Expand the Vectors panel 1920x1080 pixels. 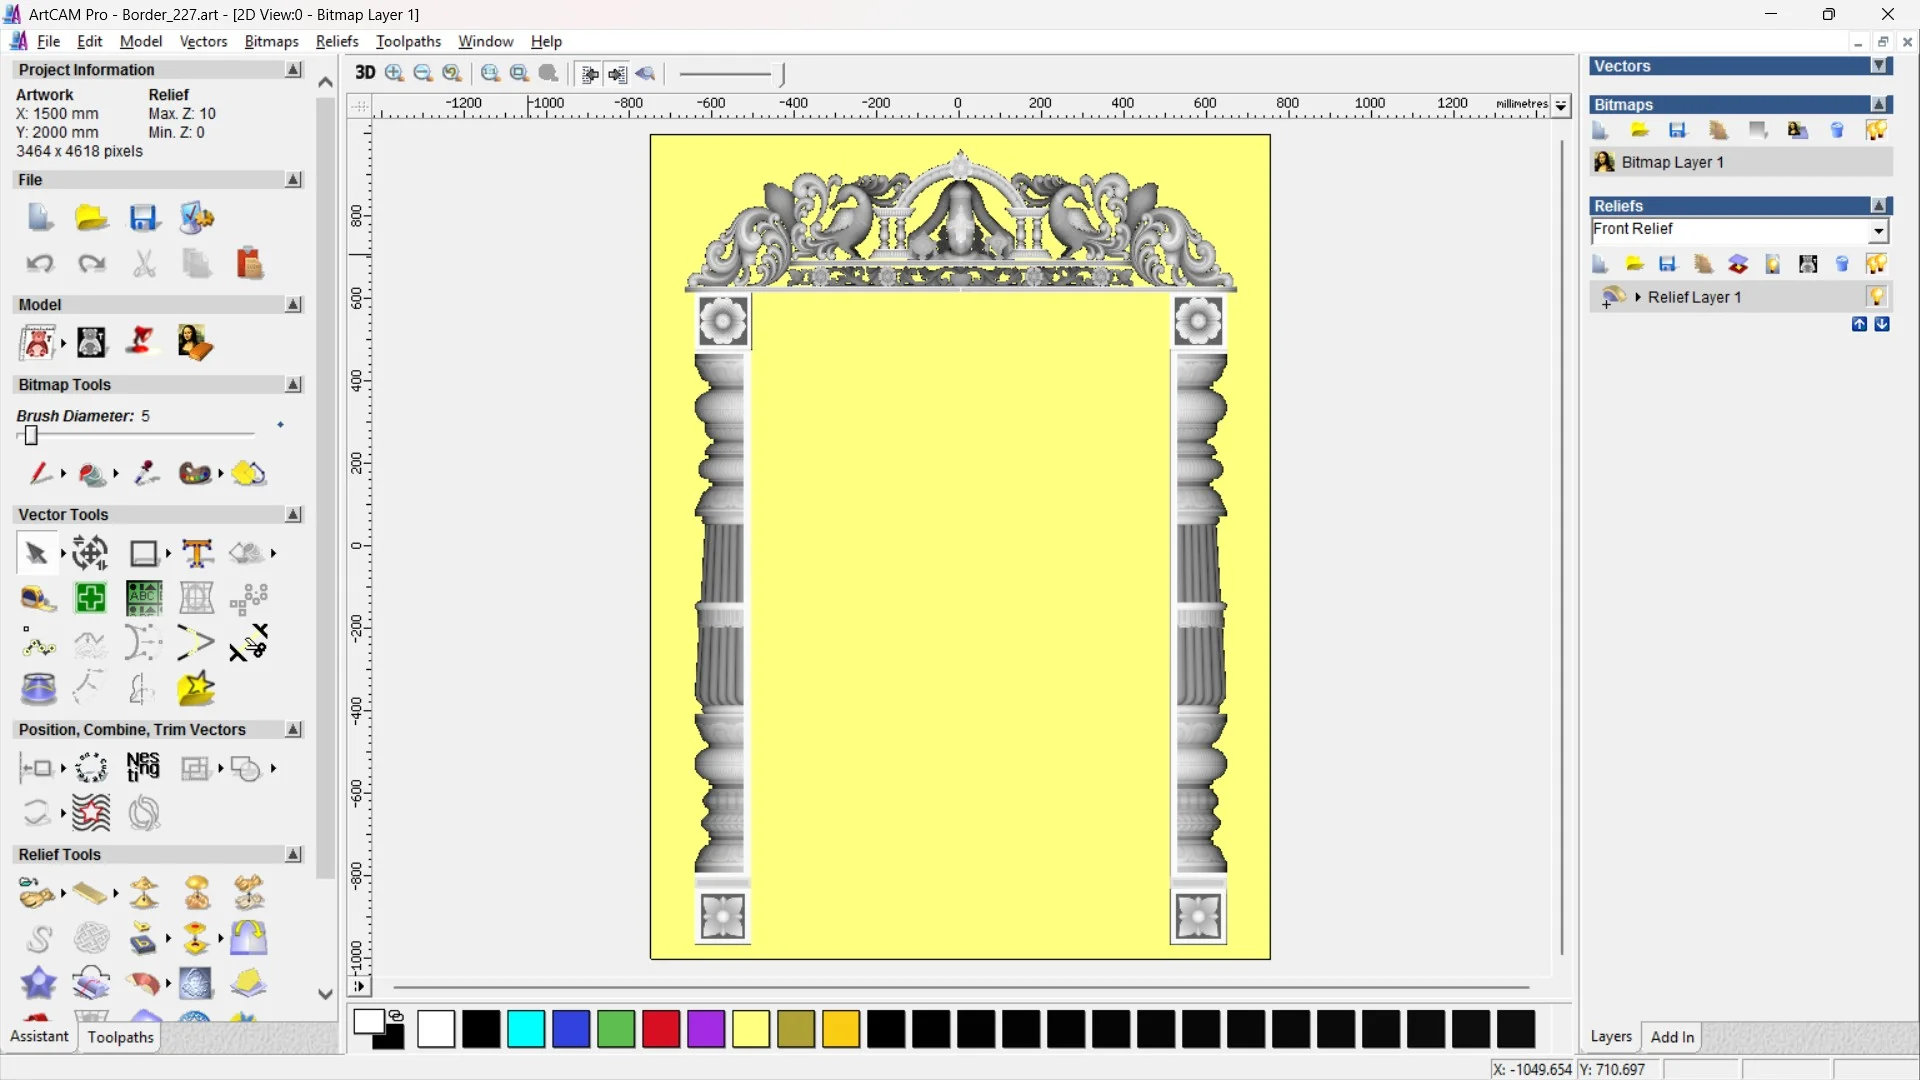(x=1879, y=66)
